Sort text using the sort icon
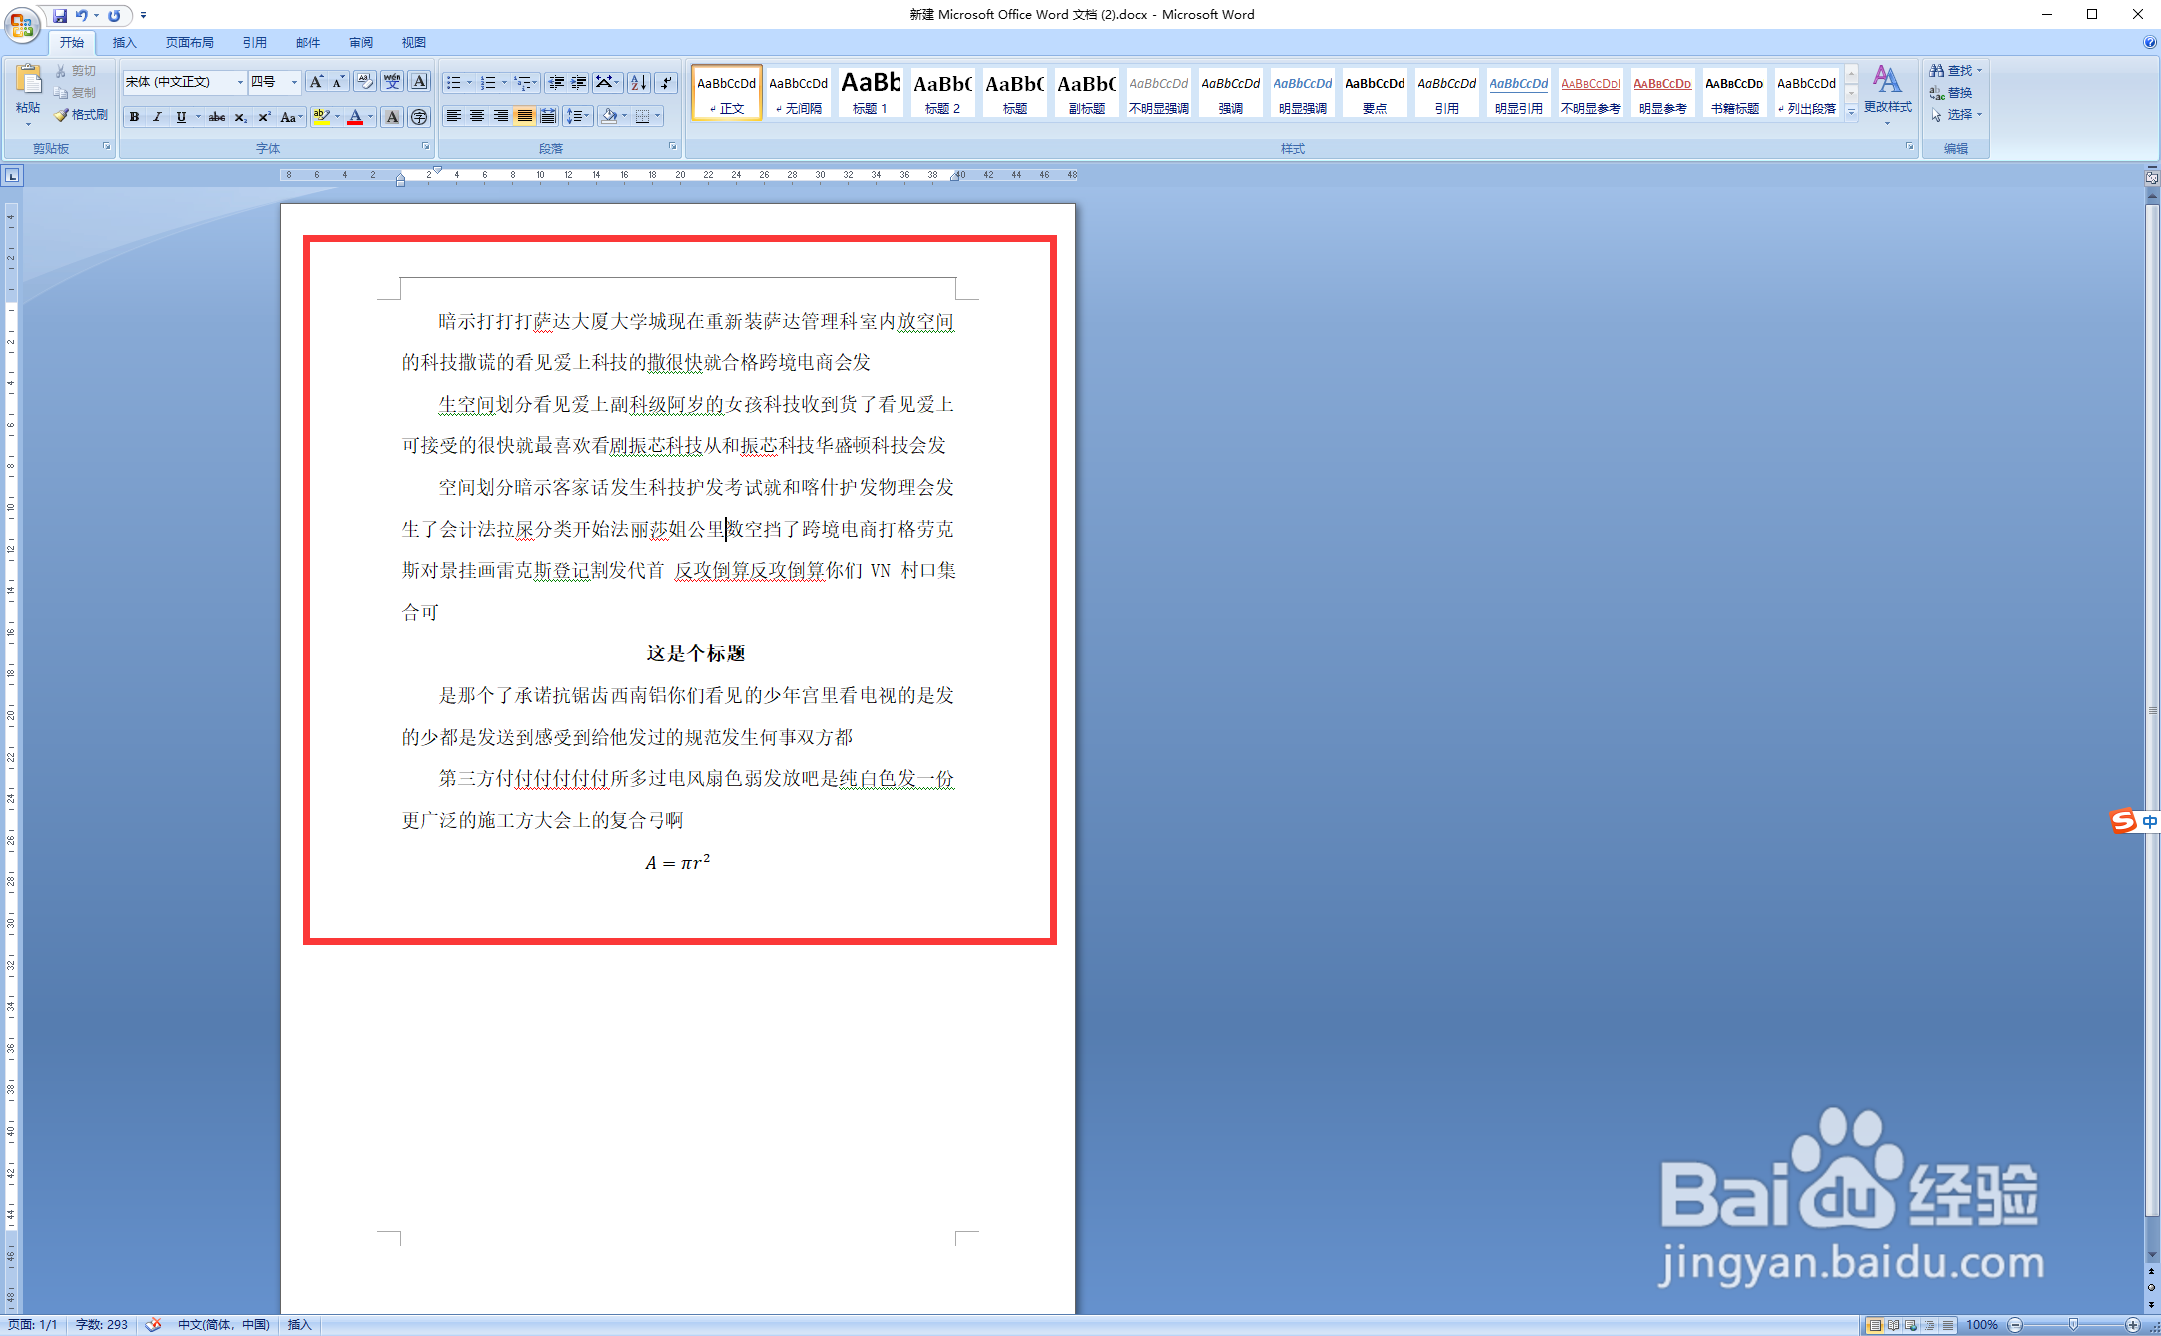The image size is (2161, 1336). tap(638, 82)
